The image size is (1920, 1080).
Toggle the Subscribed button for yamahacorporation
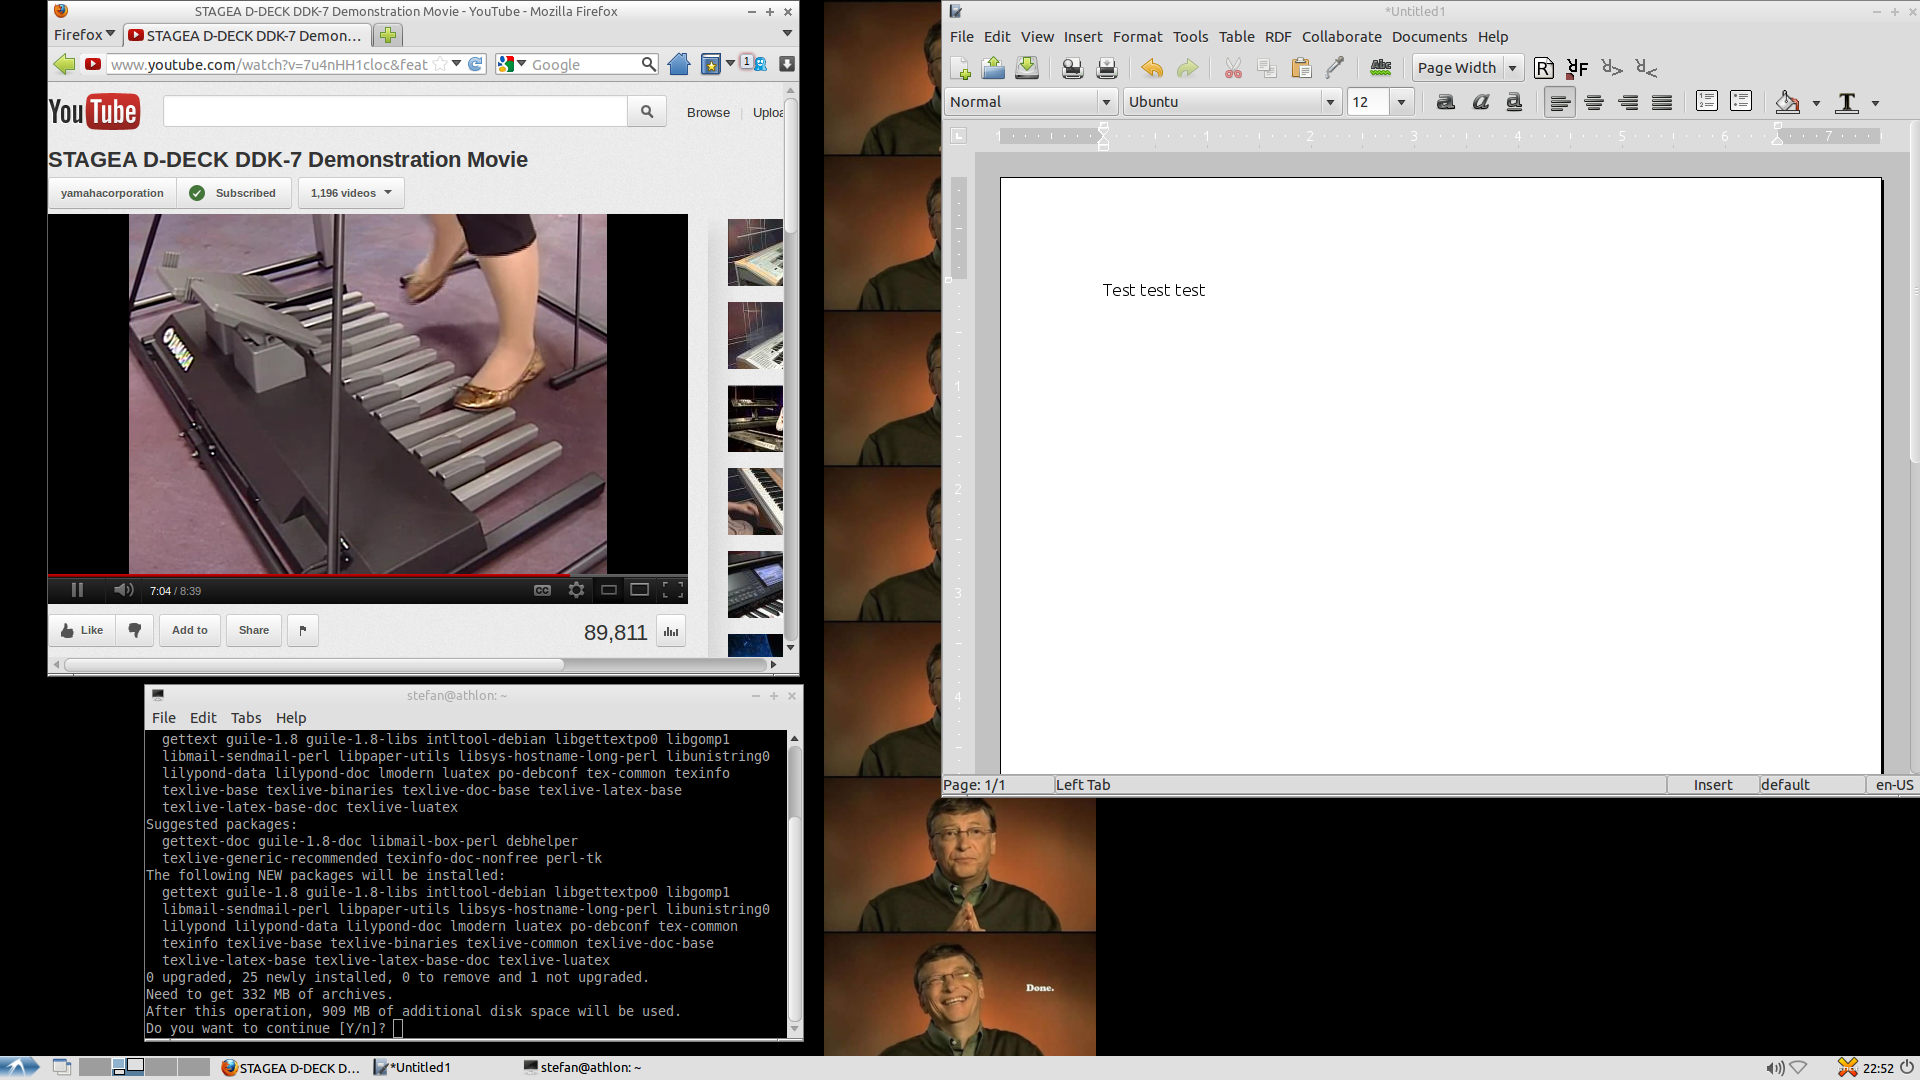click(x=234, y=193)
